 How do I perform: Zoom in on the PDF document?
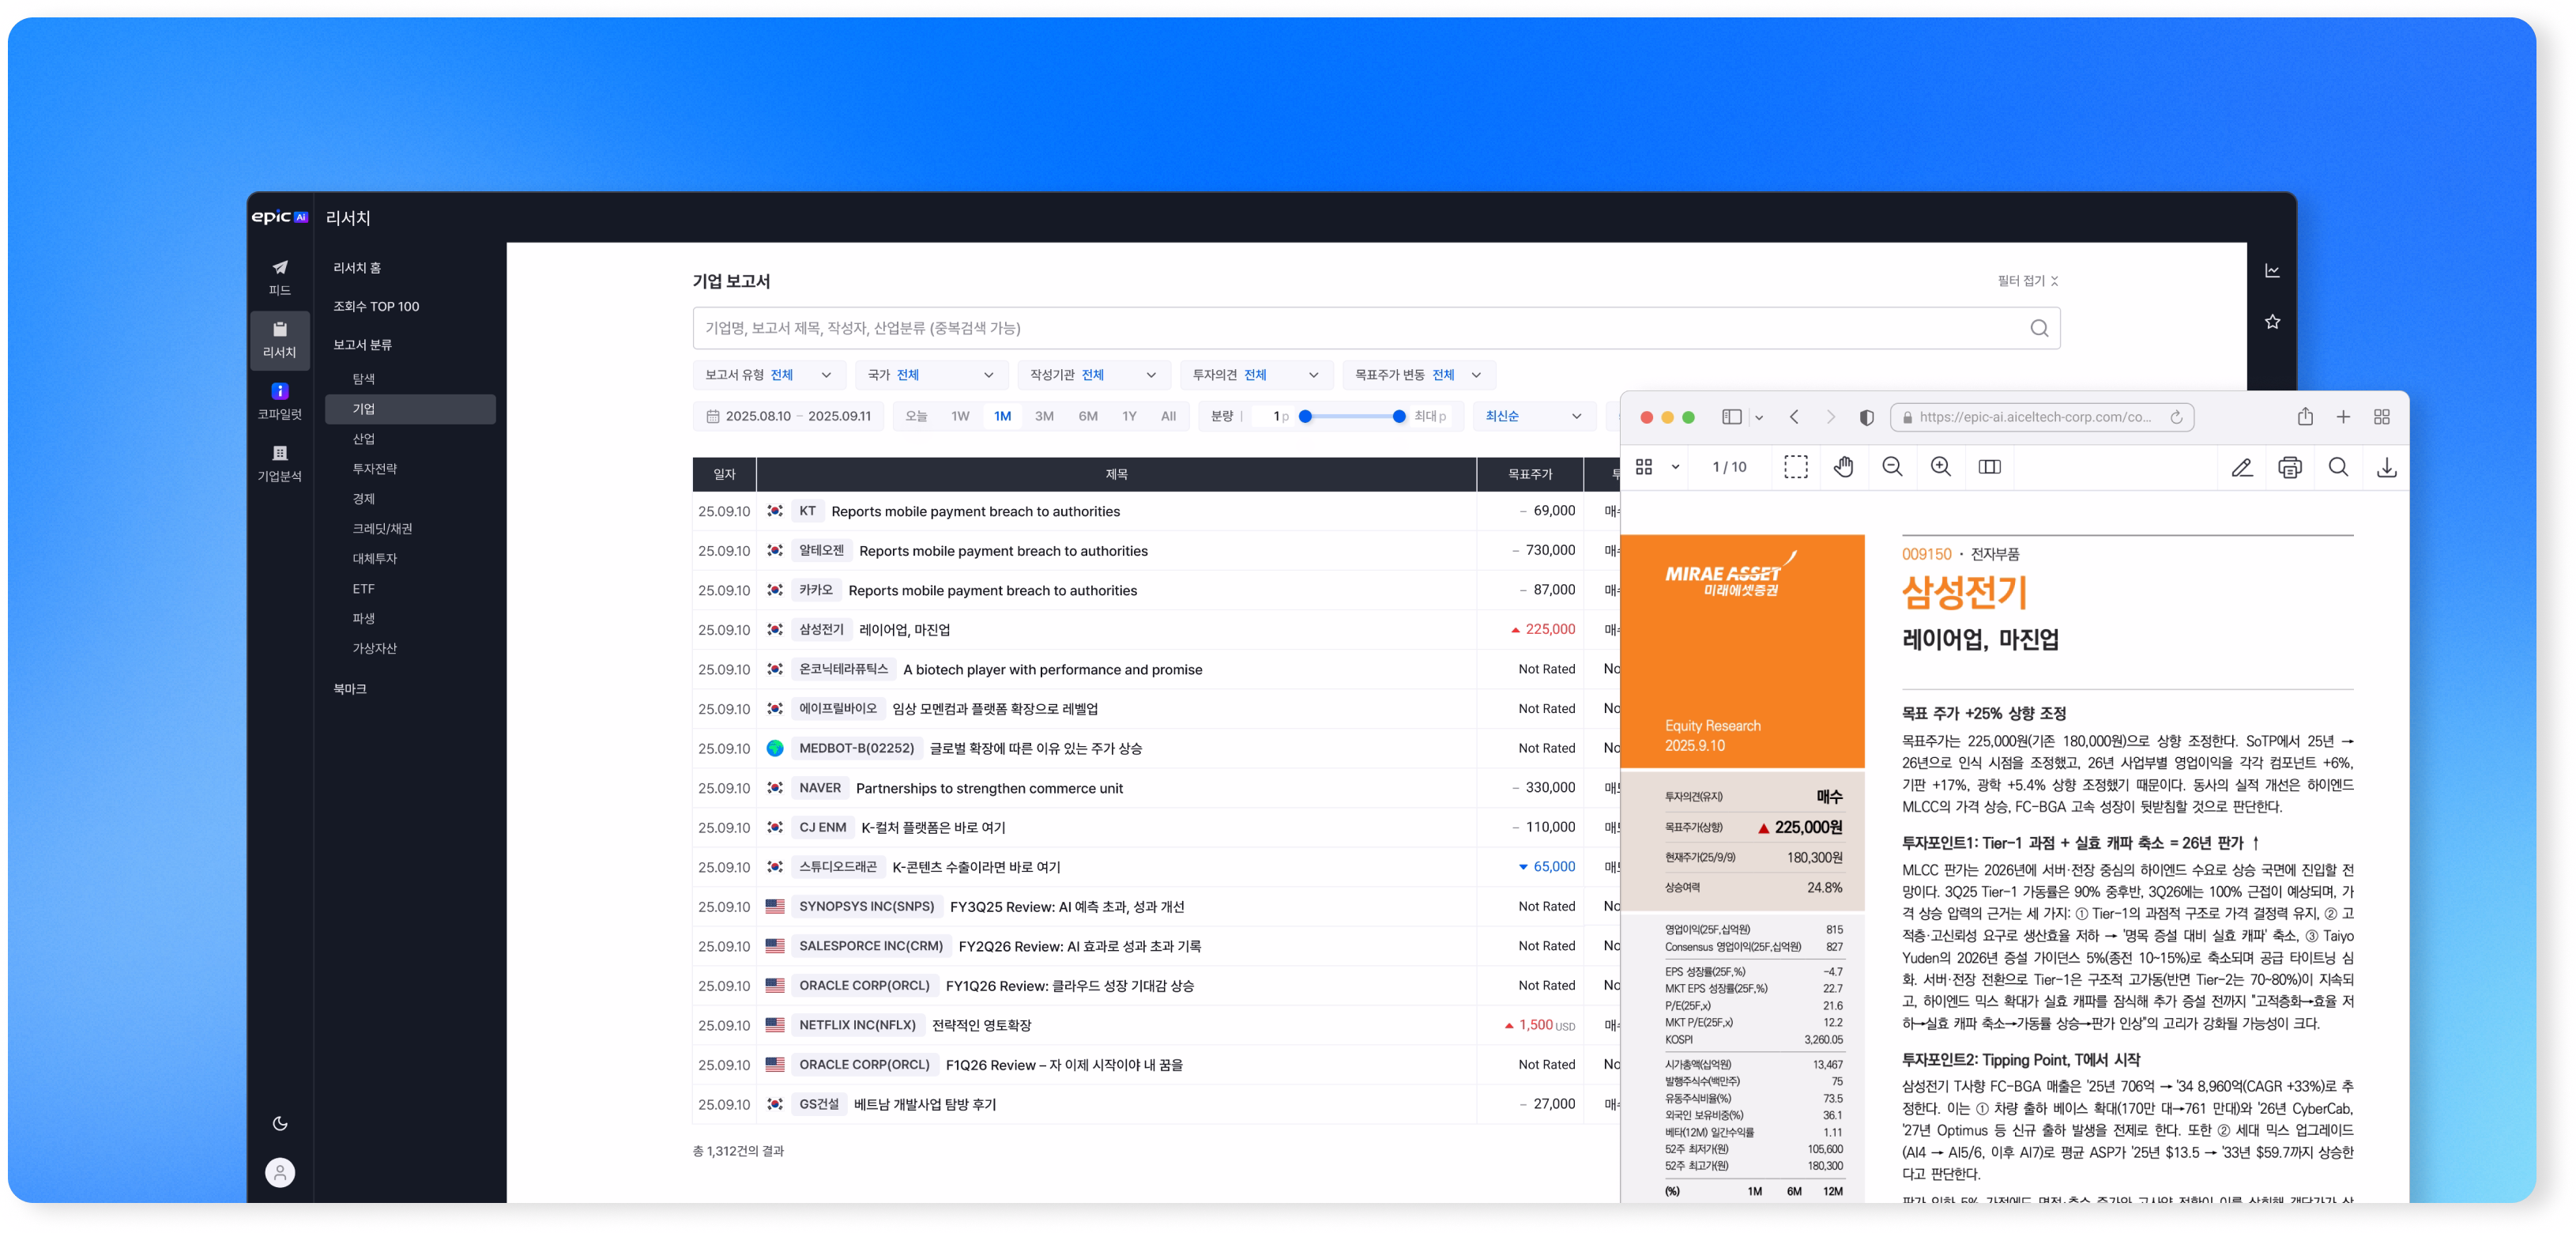point(1941,467)
